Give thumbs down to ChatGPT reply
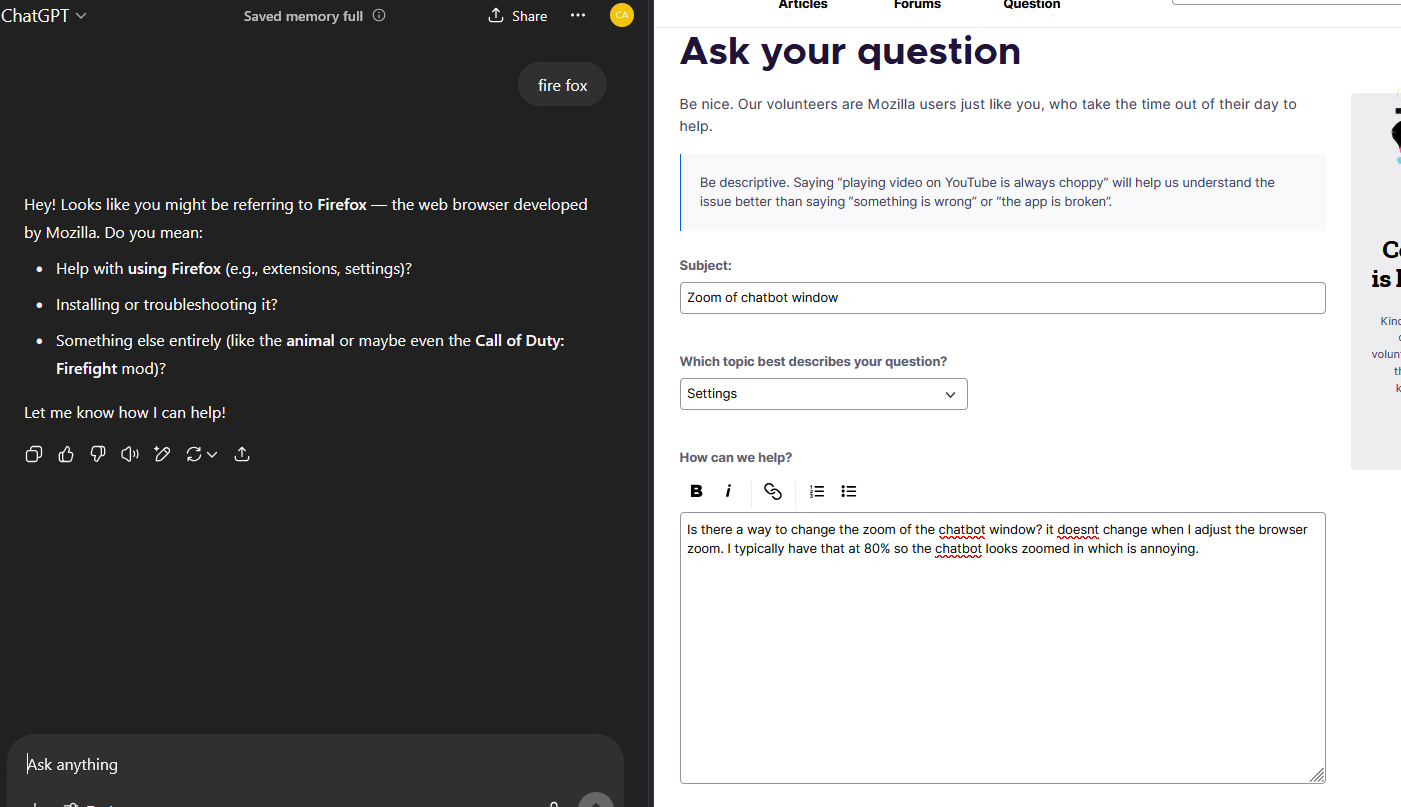This screenshot has width=1401, height=807. [98, 454]
